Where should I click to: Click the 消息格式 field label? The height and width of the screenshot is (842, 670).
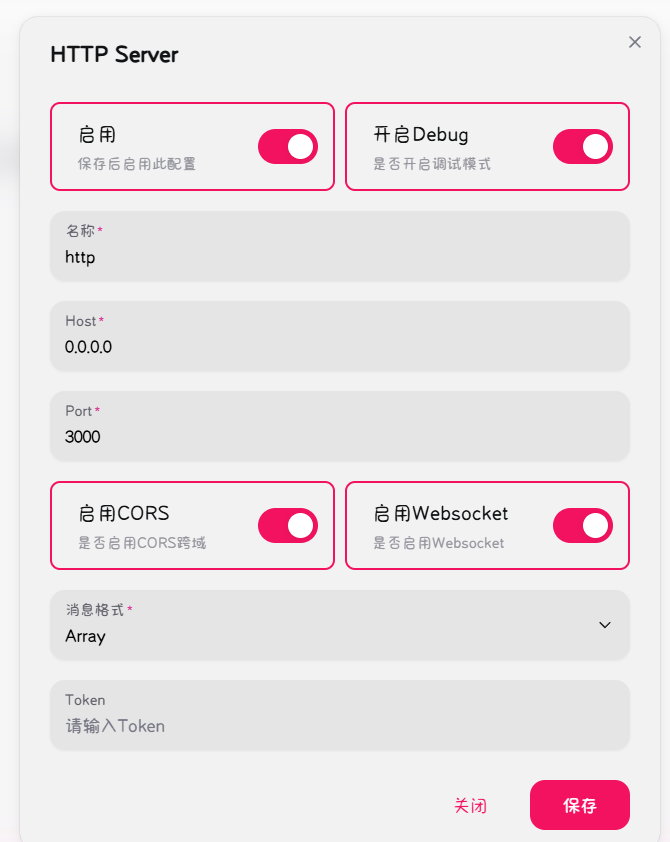point(95,610)
